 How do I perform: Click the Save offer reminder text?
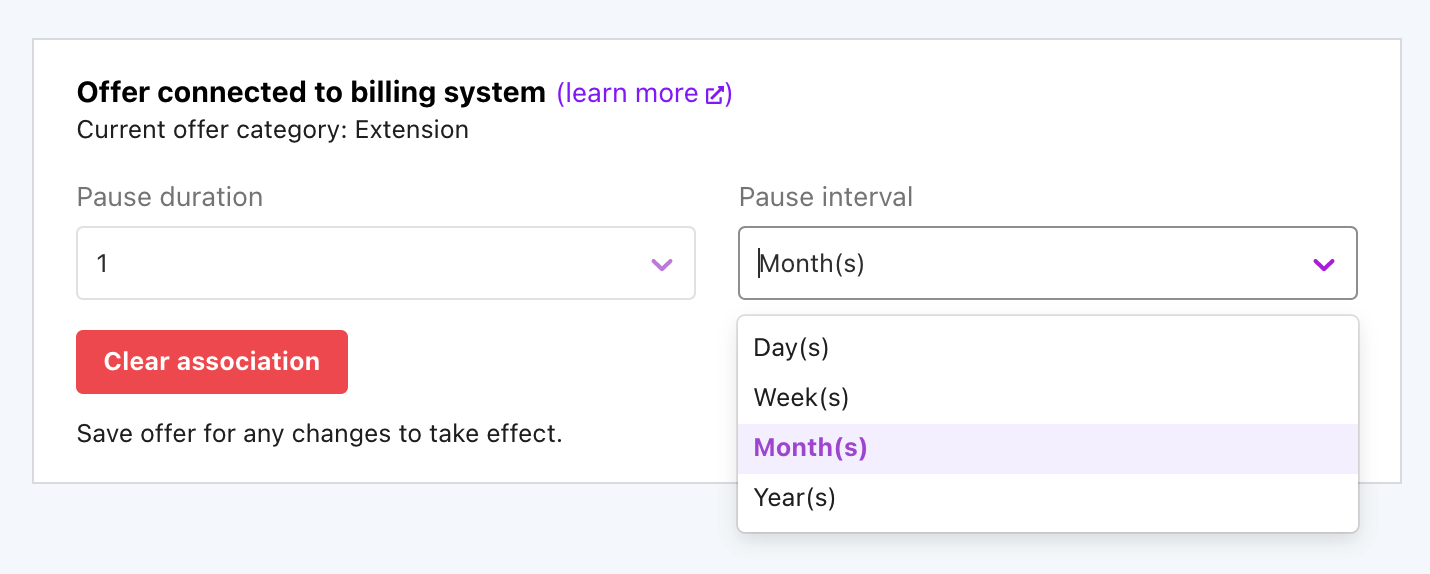pos(319,434)
